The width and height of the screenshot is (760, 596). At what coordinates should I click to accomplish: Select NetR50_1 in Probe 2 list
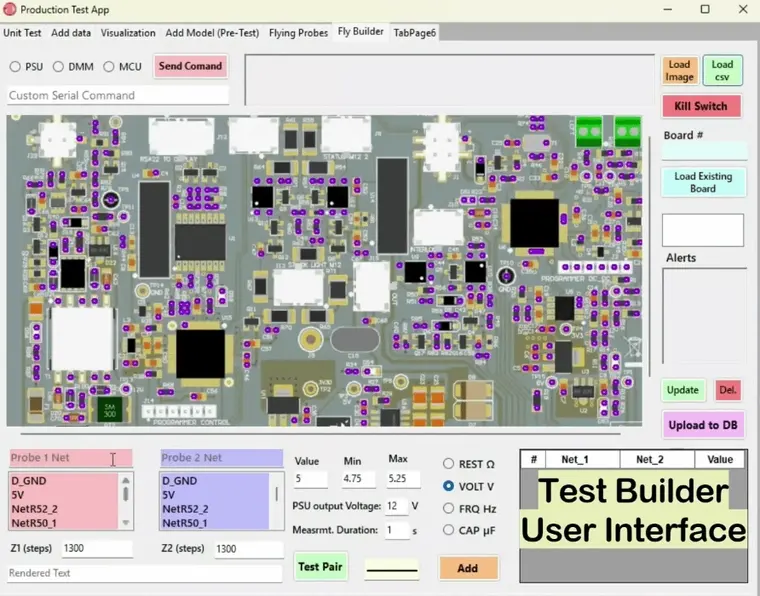tap(215, 523)
